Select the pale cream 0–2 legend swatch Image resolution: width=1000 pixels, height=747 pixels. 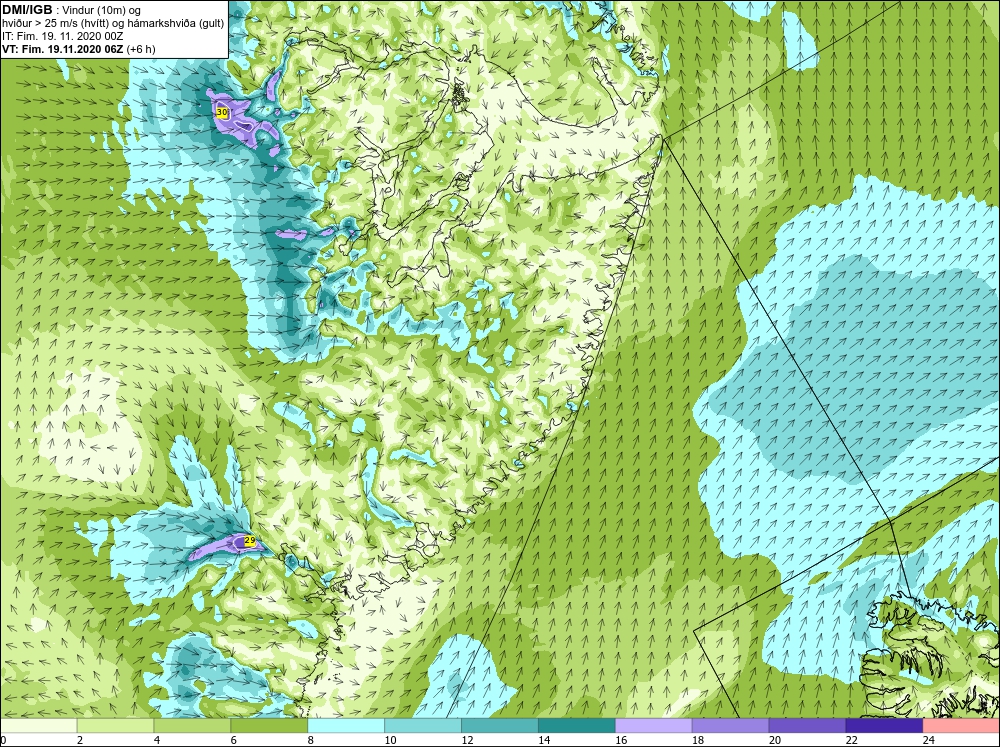coord(38,726)
